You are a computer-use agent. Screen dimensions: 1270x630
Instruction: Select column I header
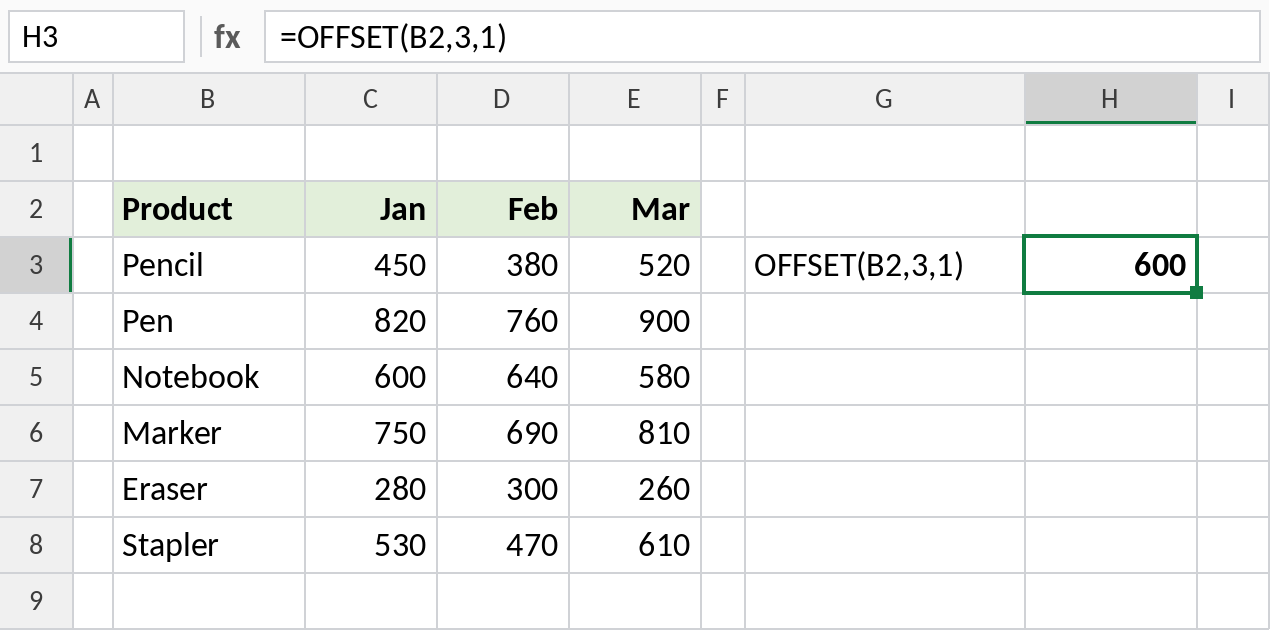click(x=1233, y=98)
